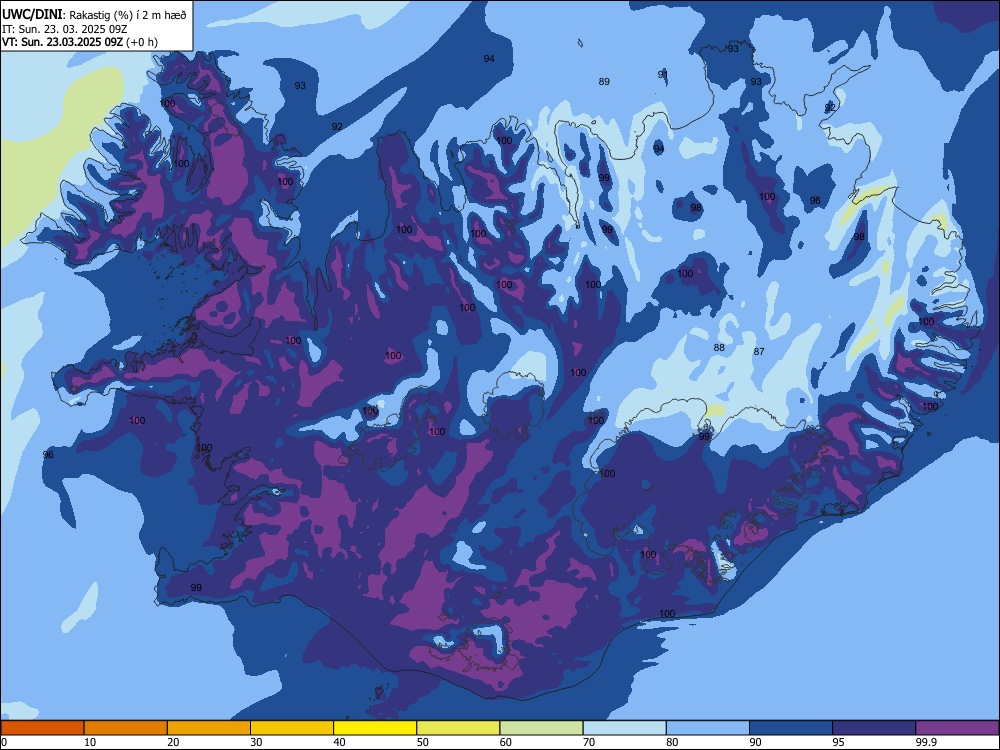The image size is (1000, 750).
Task: Click the '89' humidity value on the map
Action: [x=604, y=81]
